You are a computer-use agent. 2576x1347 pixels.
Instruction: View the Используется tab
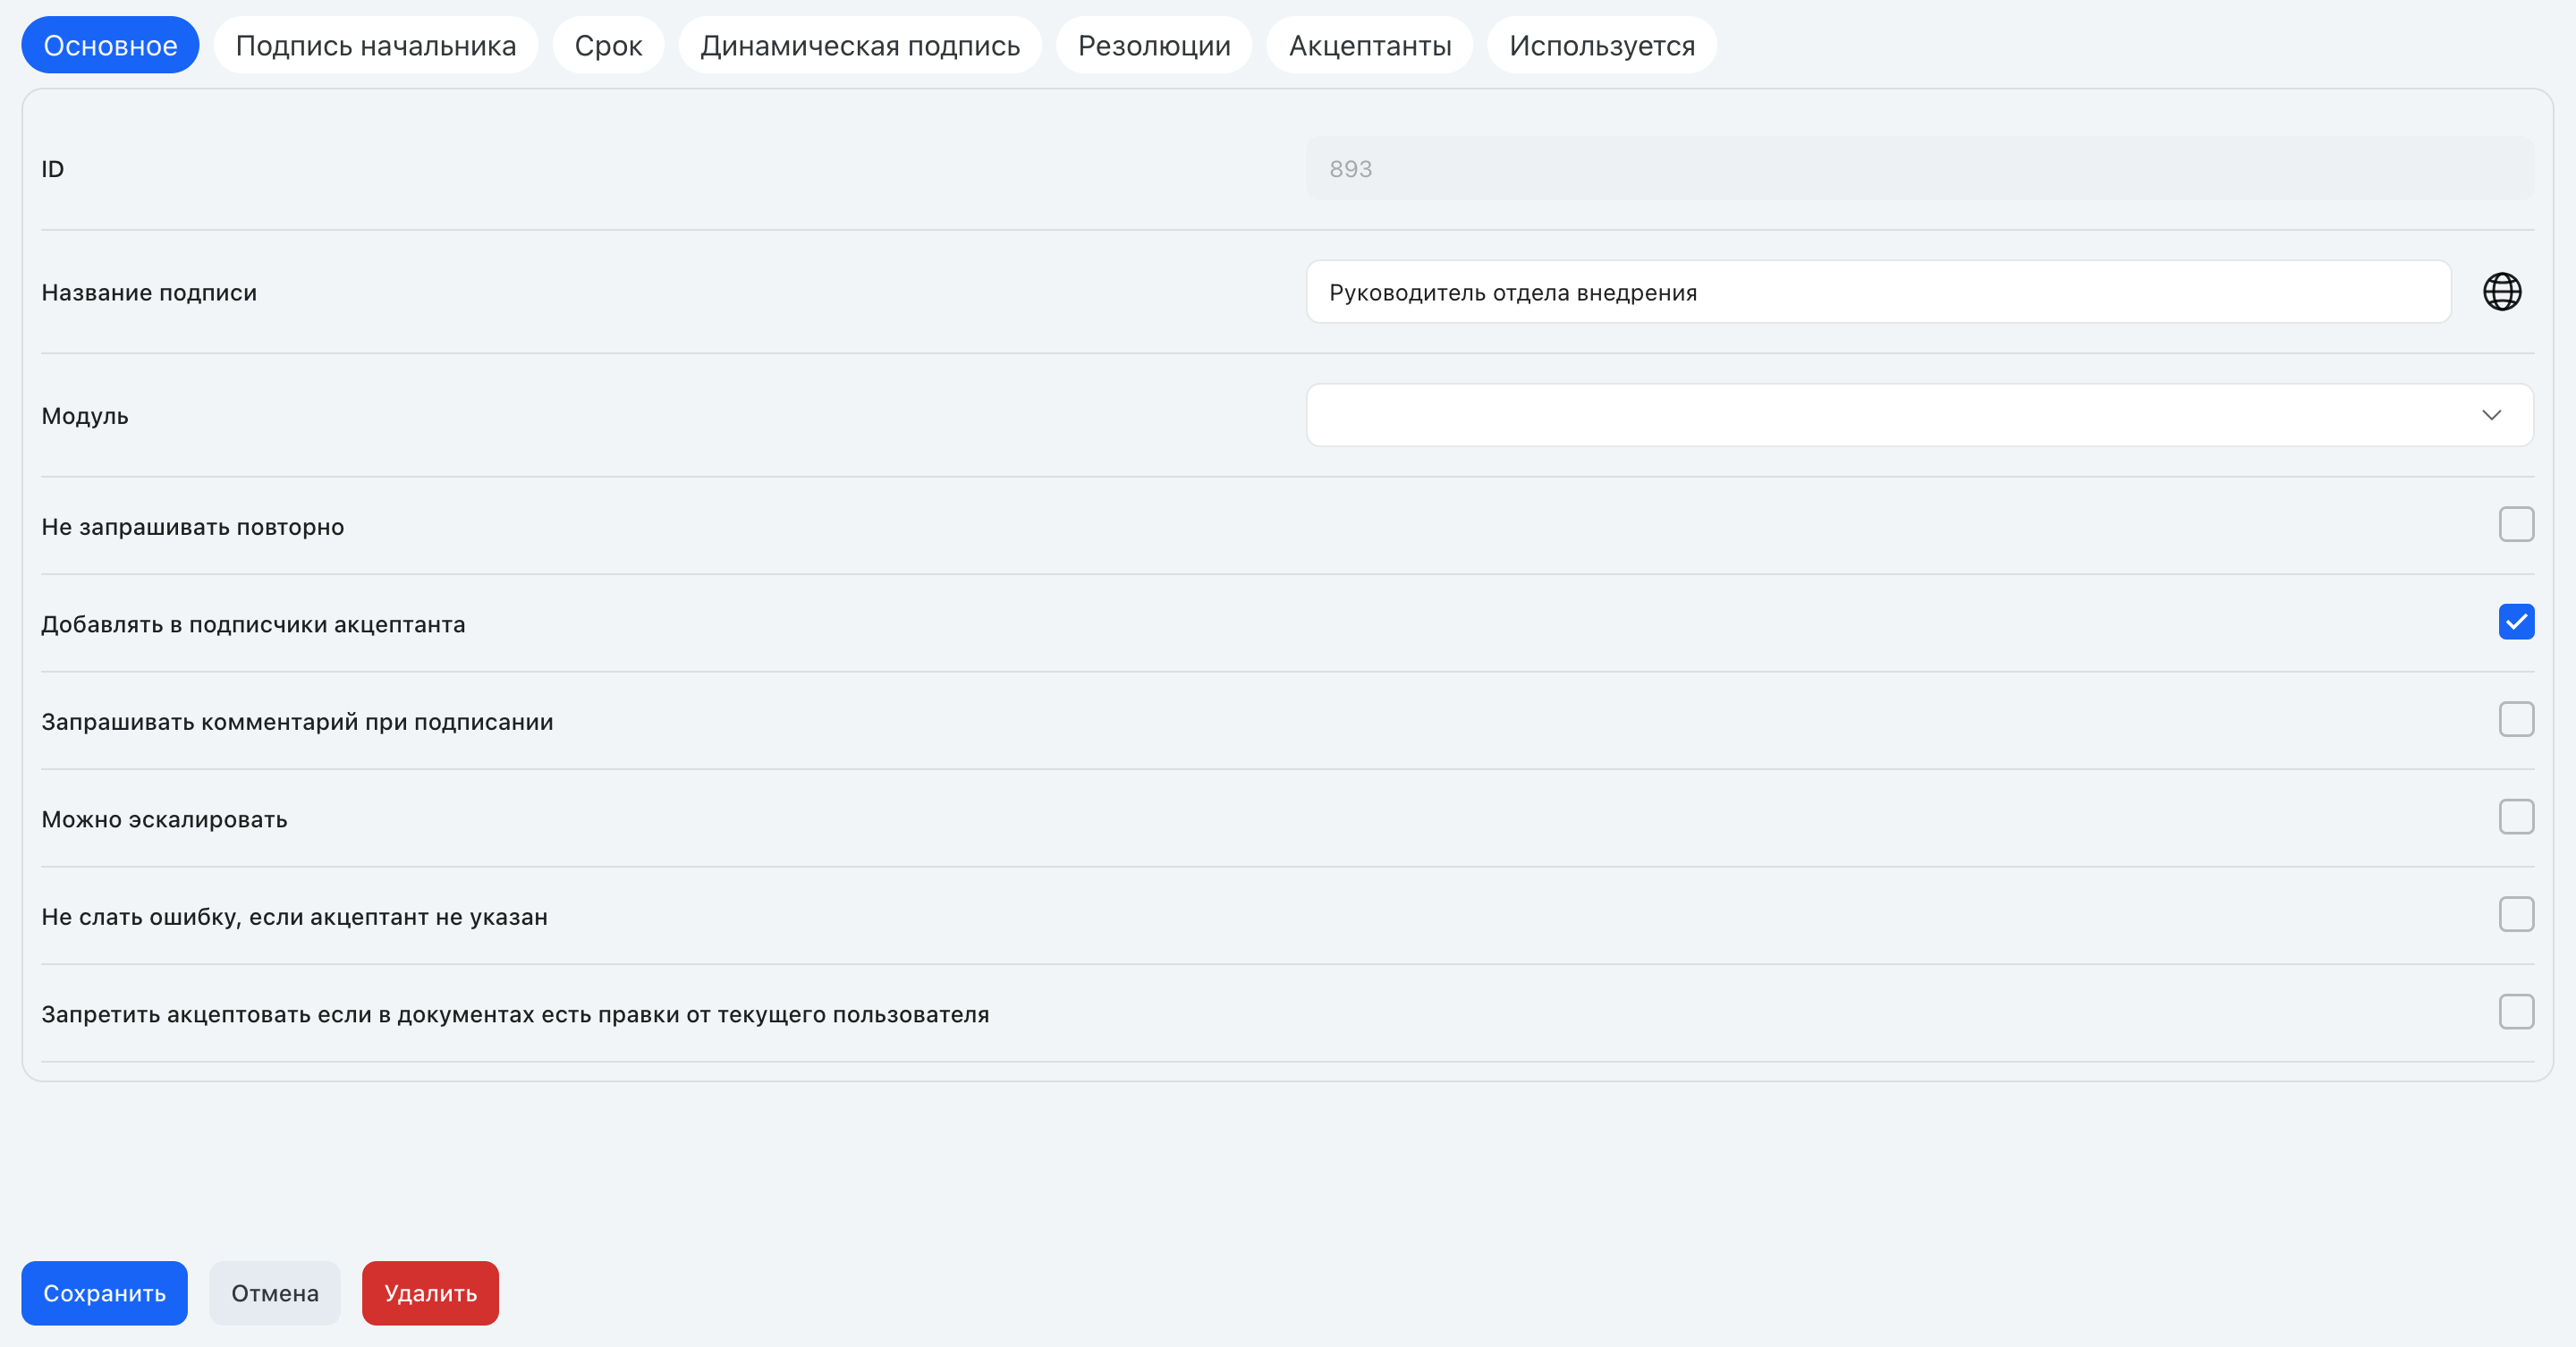pyautogui.click(x=1602, y=45)
